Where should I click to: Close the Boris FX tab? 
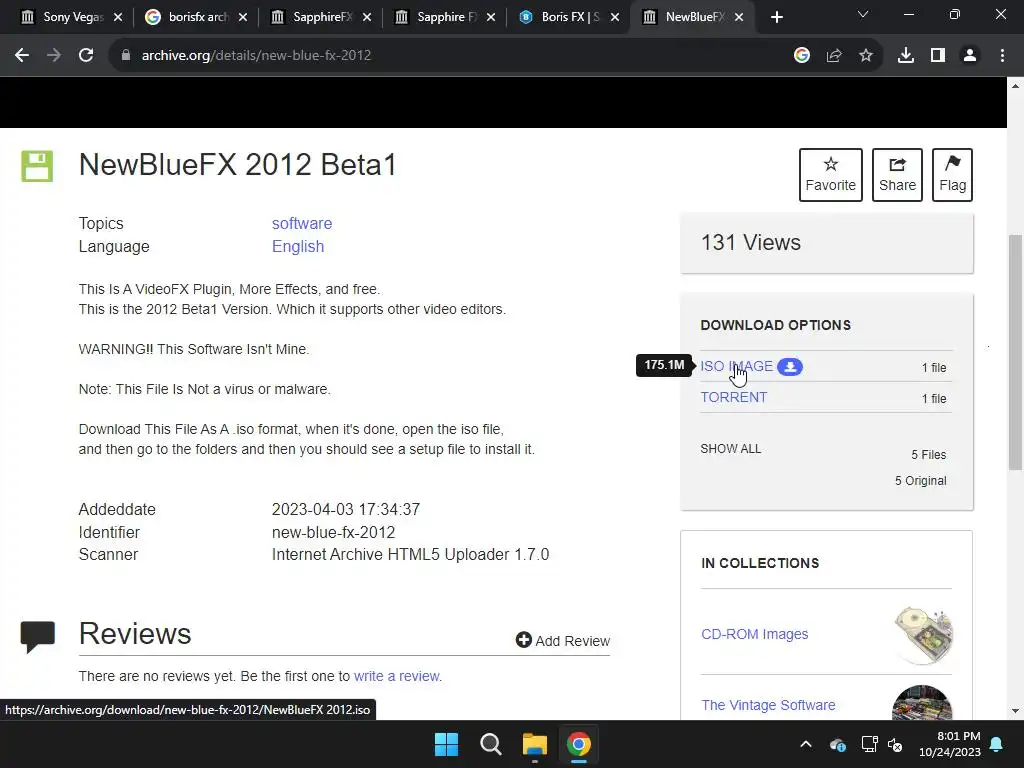click(615, 17)
